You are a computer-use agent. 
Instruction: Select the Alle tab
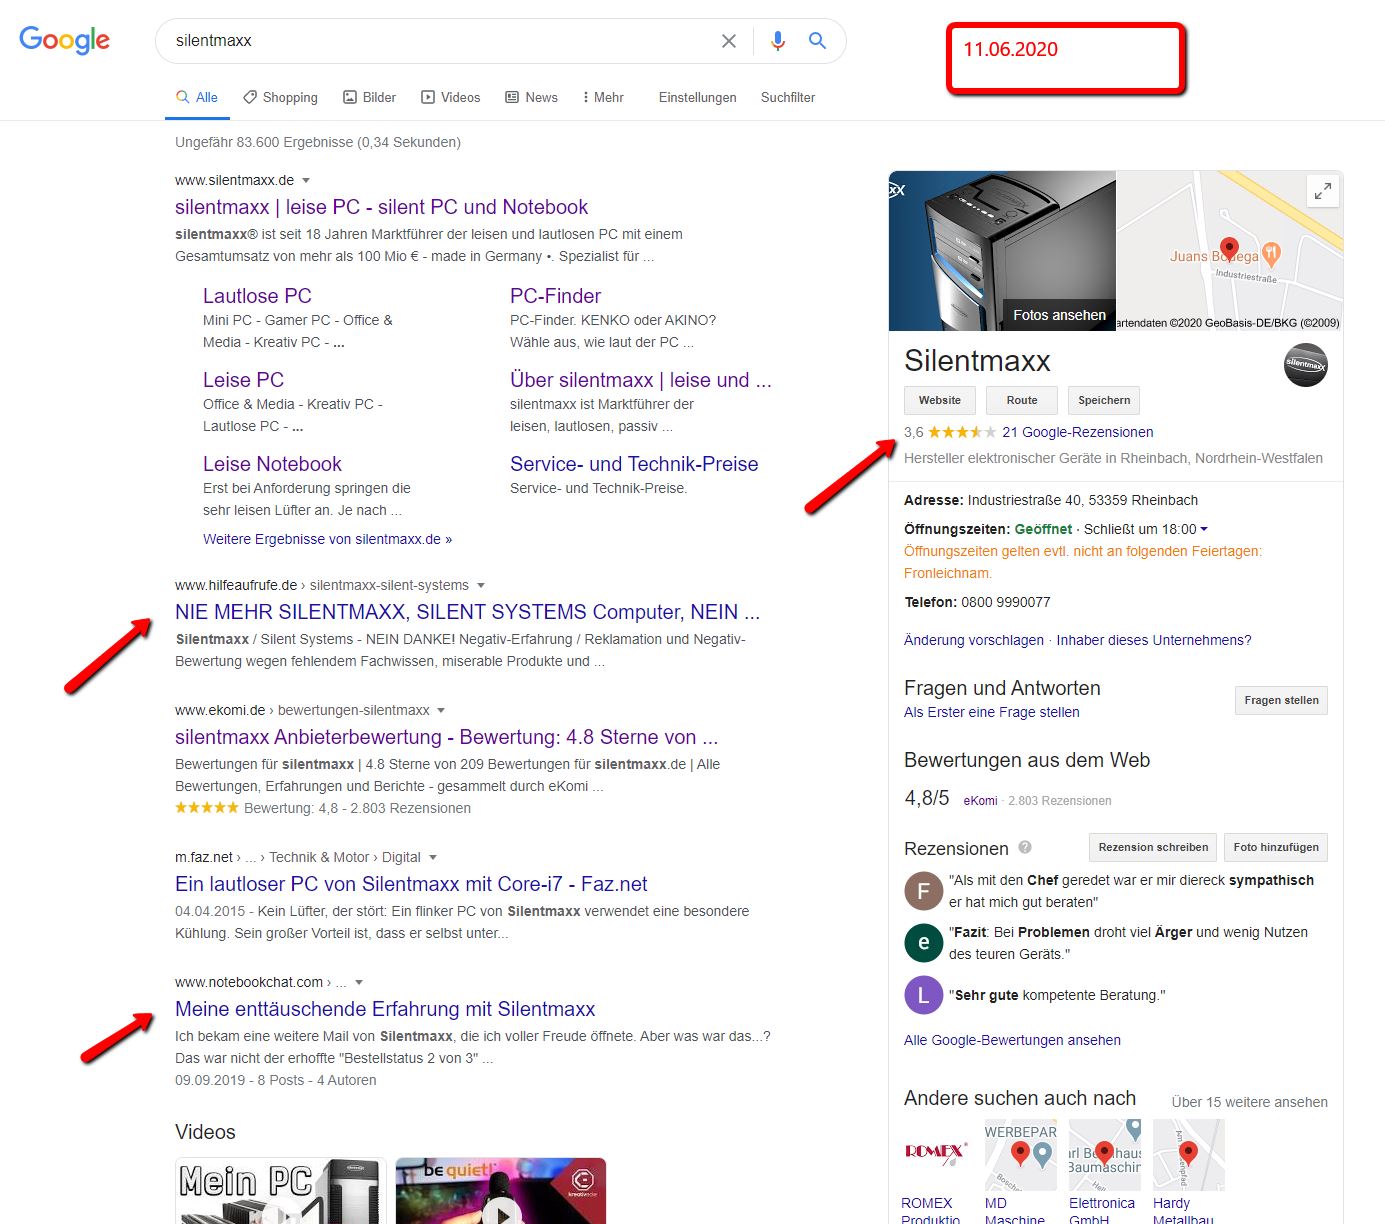point(197,97)
